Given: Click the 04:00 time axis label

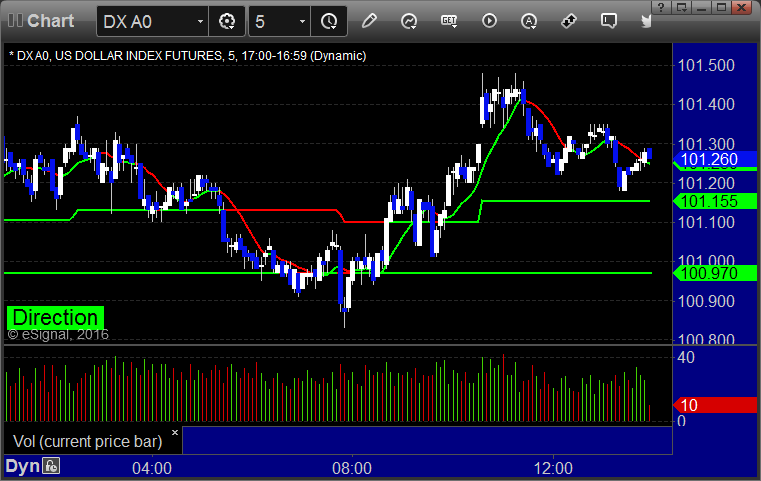Looking at the screenshot, I should pyautogui.click(x=152, y=468).
